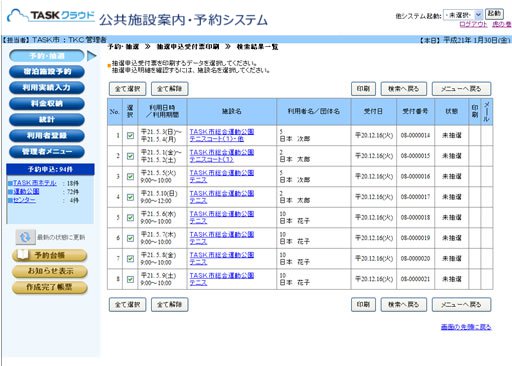The image size is (512, 366).
Task: Click メニューへ戻る above the table
Action: (461, 89)
